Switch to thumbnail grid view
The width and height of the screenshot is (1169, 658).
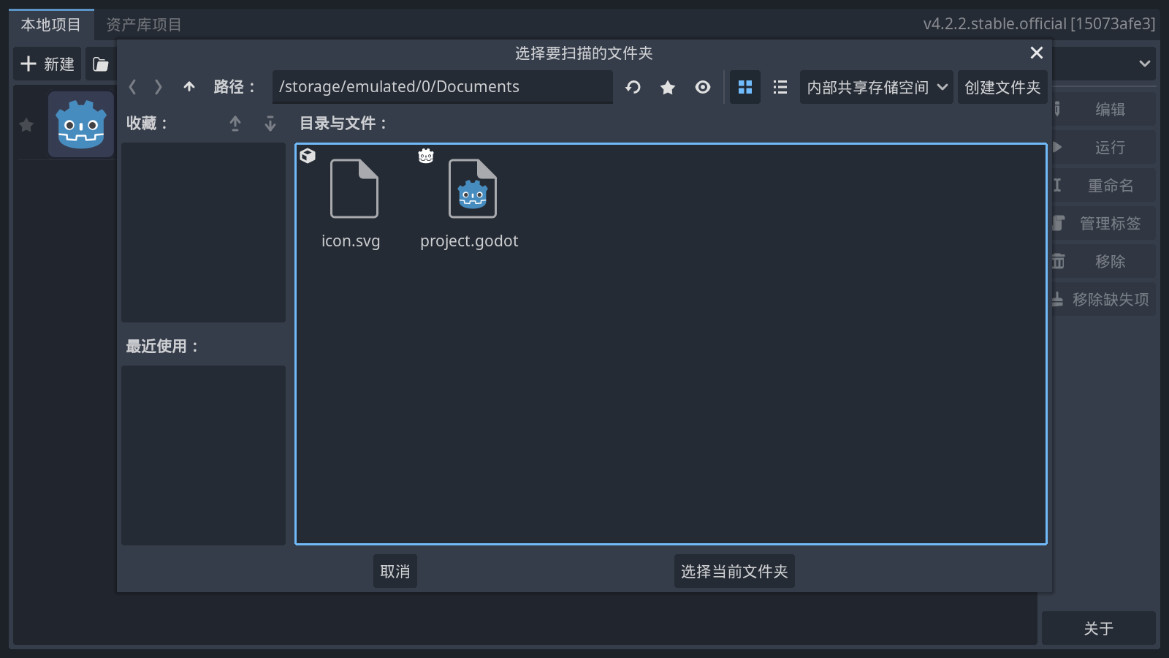click(745, 87)
